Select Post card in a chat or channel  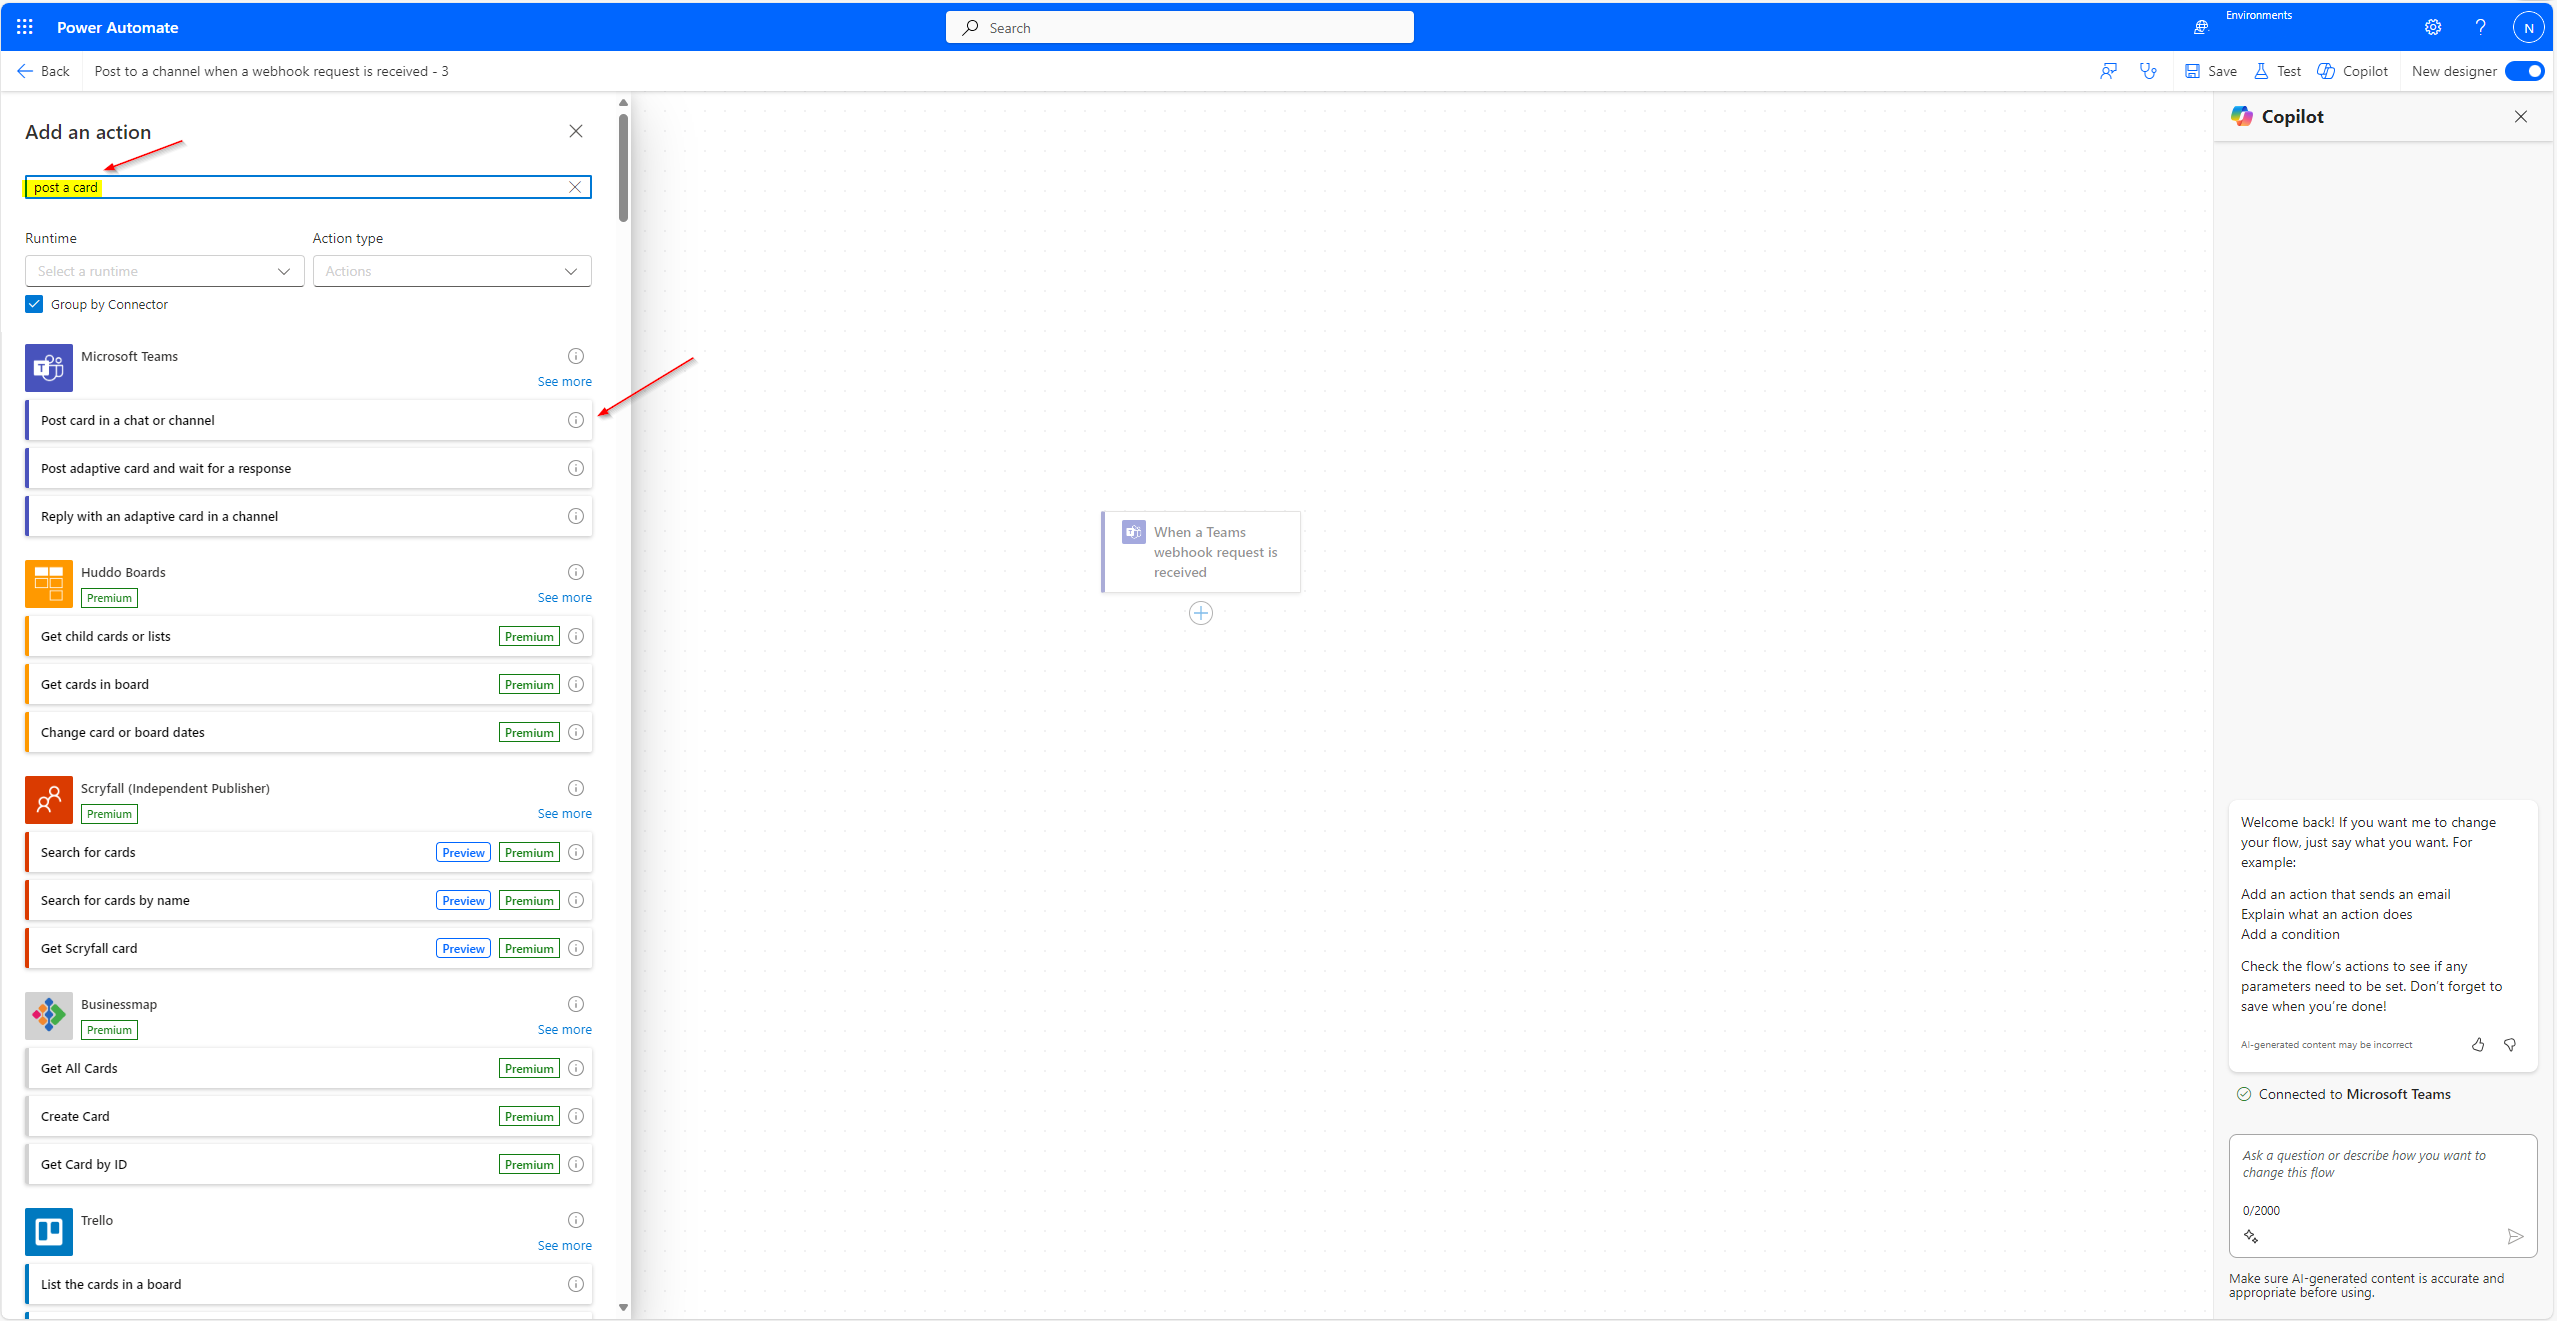tap(308, 420)
